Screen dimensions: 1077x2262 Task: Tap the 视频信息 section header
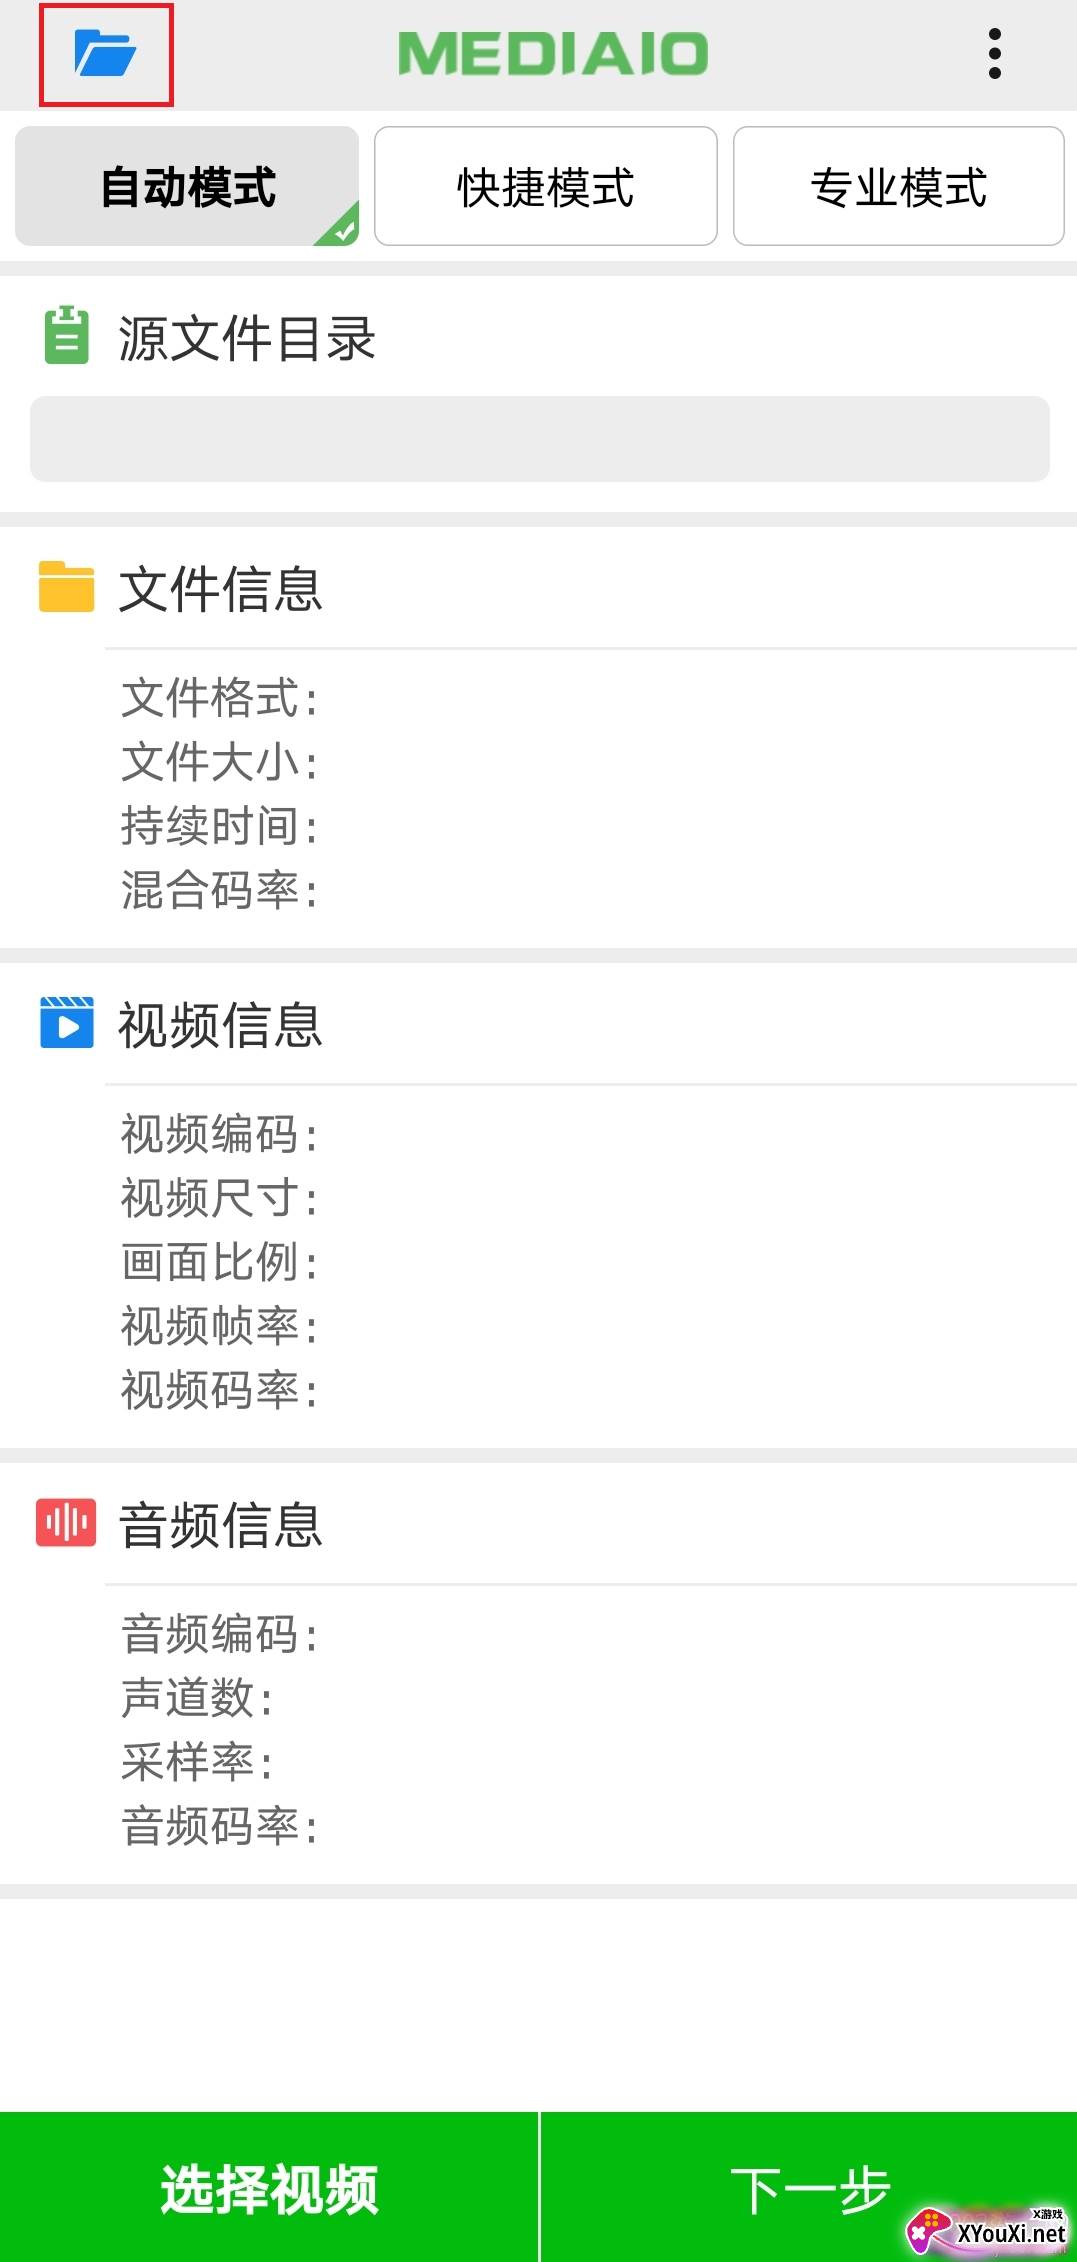tap(221, 1025)
